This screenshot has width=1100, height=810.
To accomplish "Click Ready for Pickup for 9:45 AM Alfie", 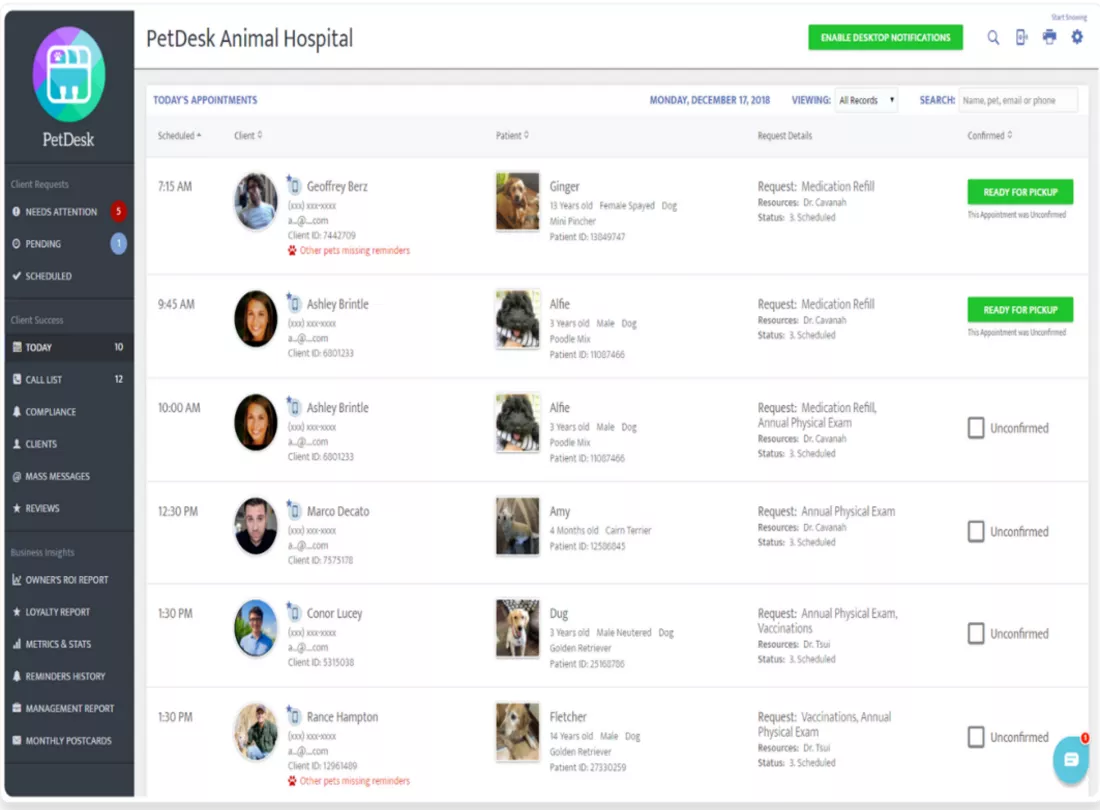I will (1020, 309).
